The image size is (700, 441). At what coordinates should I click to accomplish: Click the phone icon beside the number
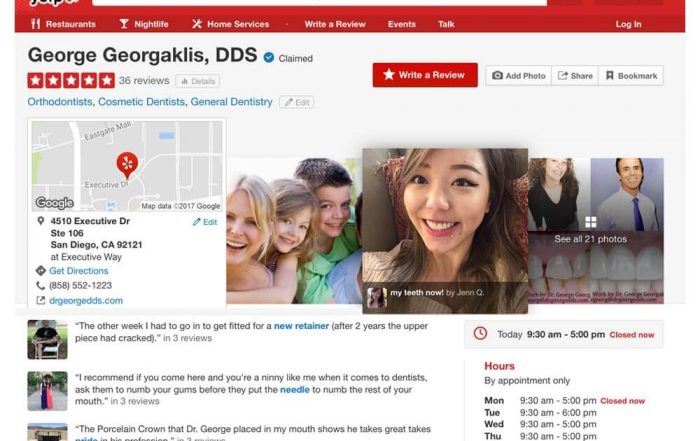point(41,286)
